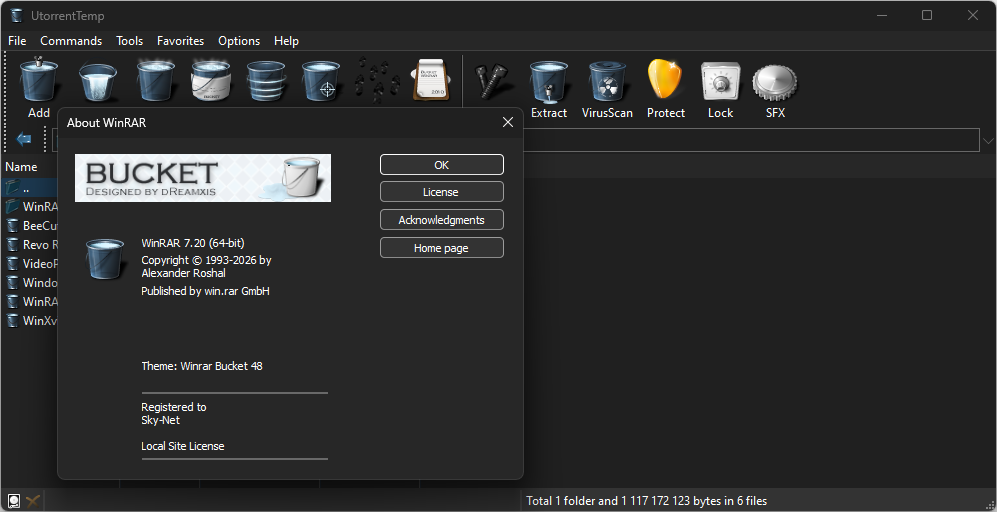The height and width of the screenshot is (512, 997).
Task: Select the VideoP archive row
Action: coord(30,263)
